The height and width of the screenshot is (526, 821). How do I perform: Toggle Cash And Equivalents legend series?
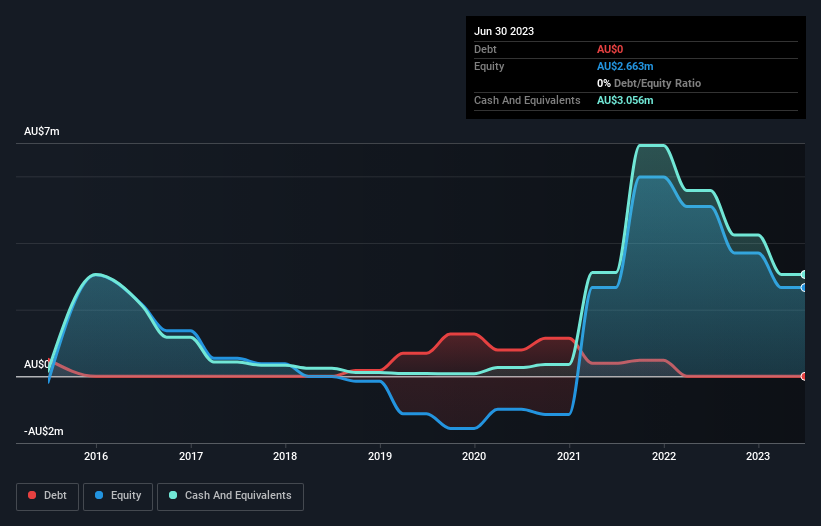point(230,496)
